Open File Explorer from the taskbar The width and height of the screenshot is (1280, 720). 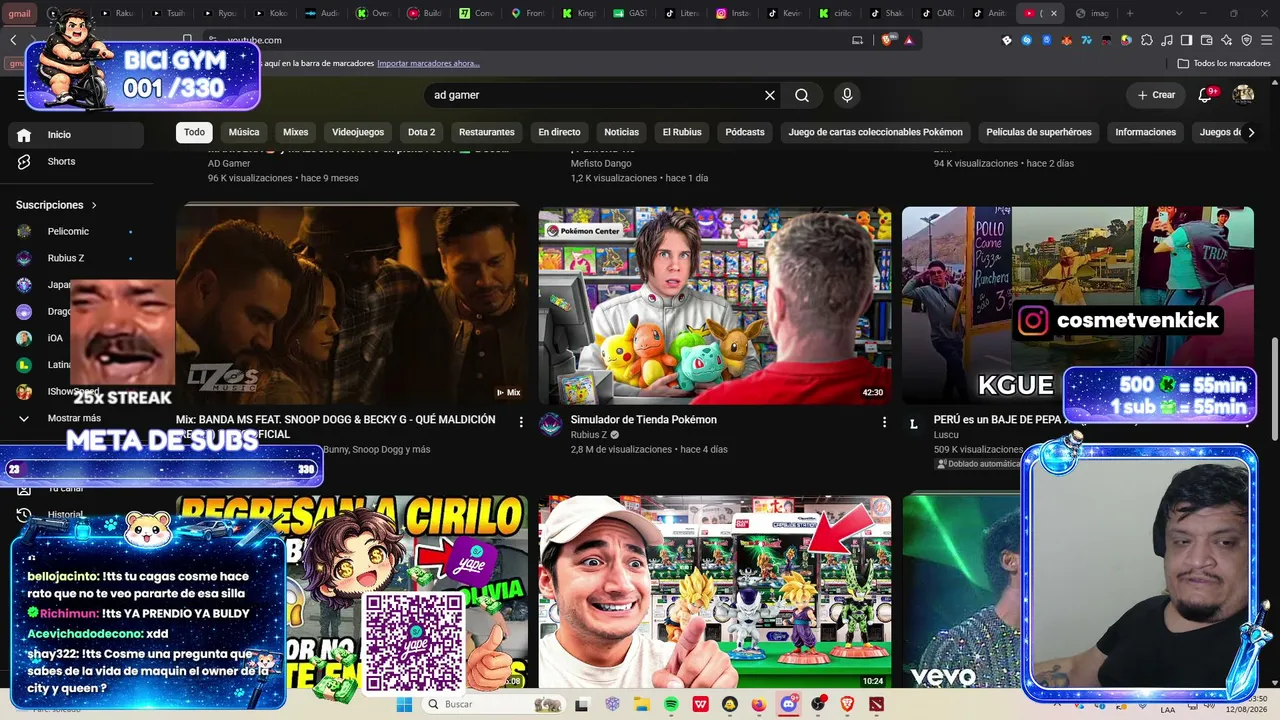pyautogui.click(x=641, y=704)
